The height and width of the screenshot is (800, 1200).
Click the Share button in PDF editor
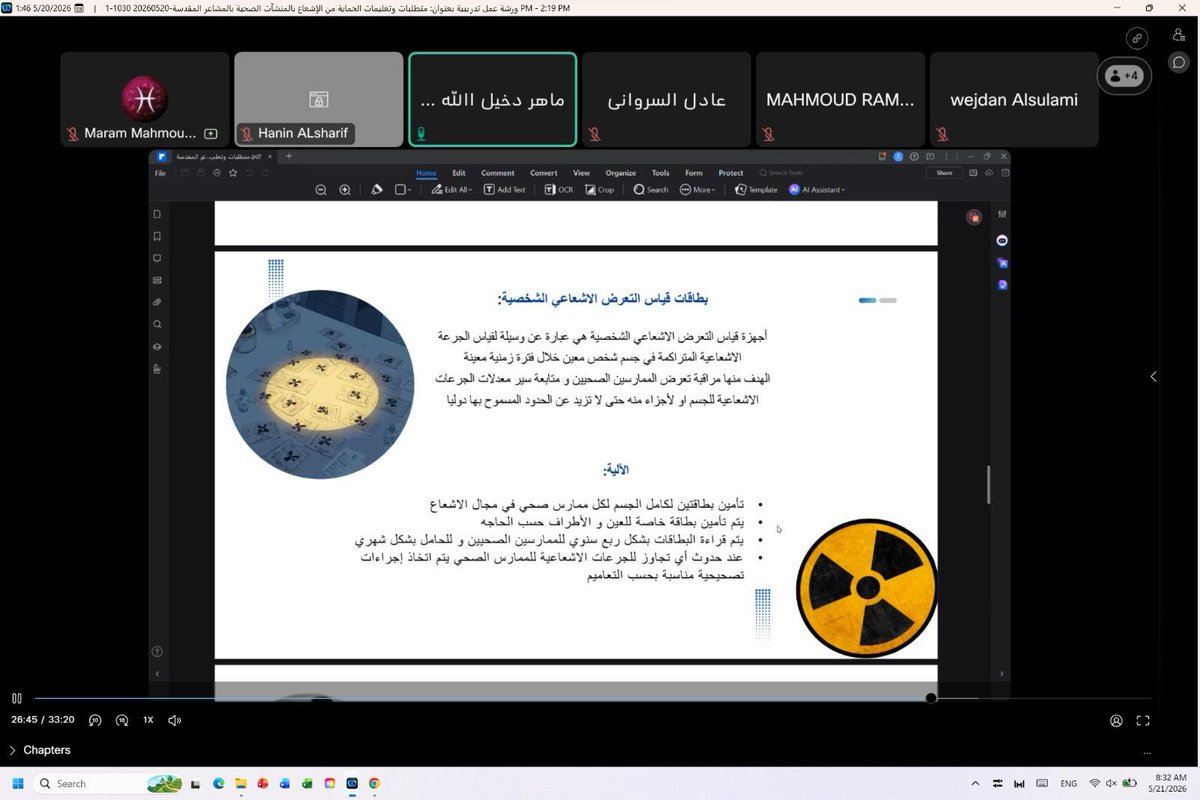pos(944,173)
